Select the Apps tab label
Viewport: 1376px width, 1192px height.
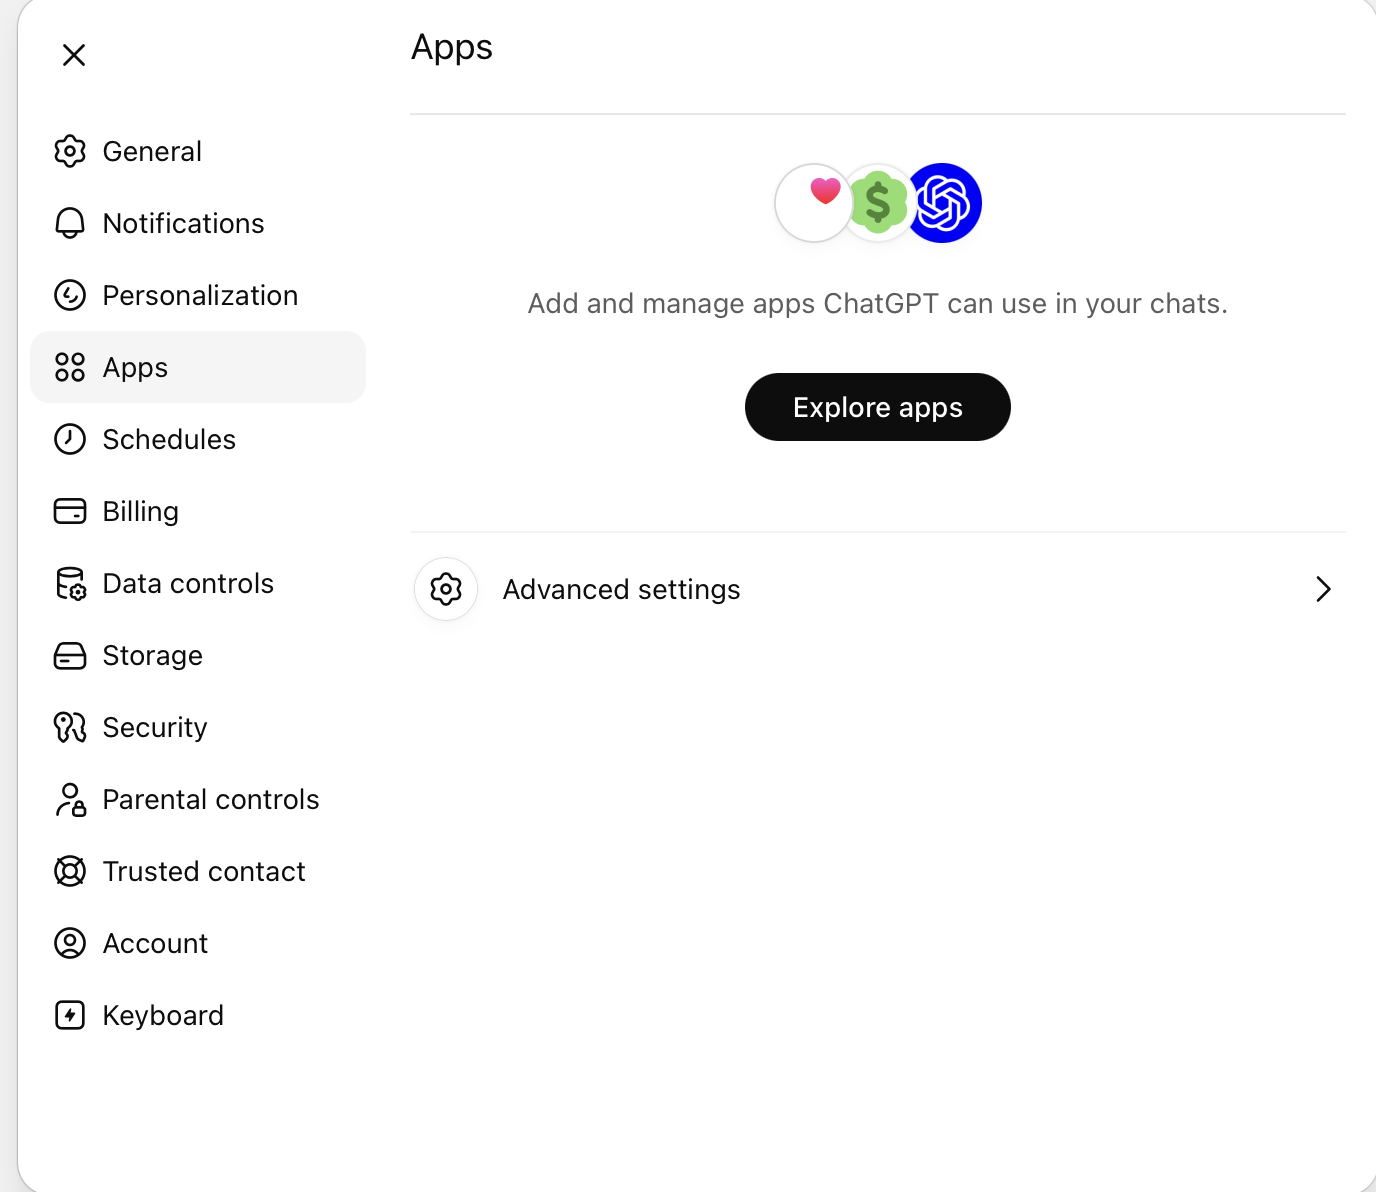coord(135,368)
